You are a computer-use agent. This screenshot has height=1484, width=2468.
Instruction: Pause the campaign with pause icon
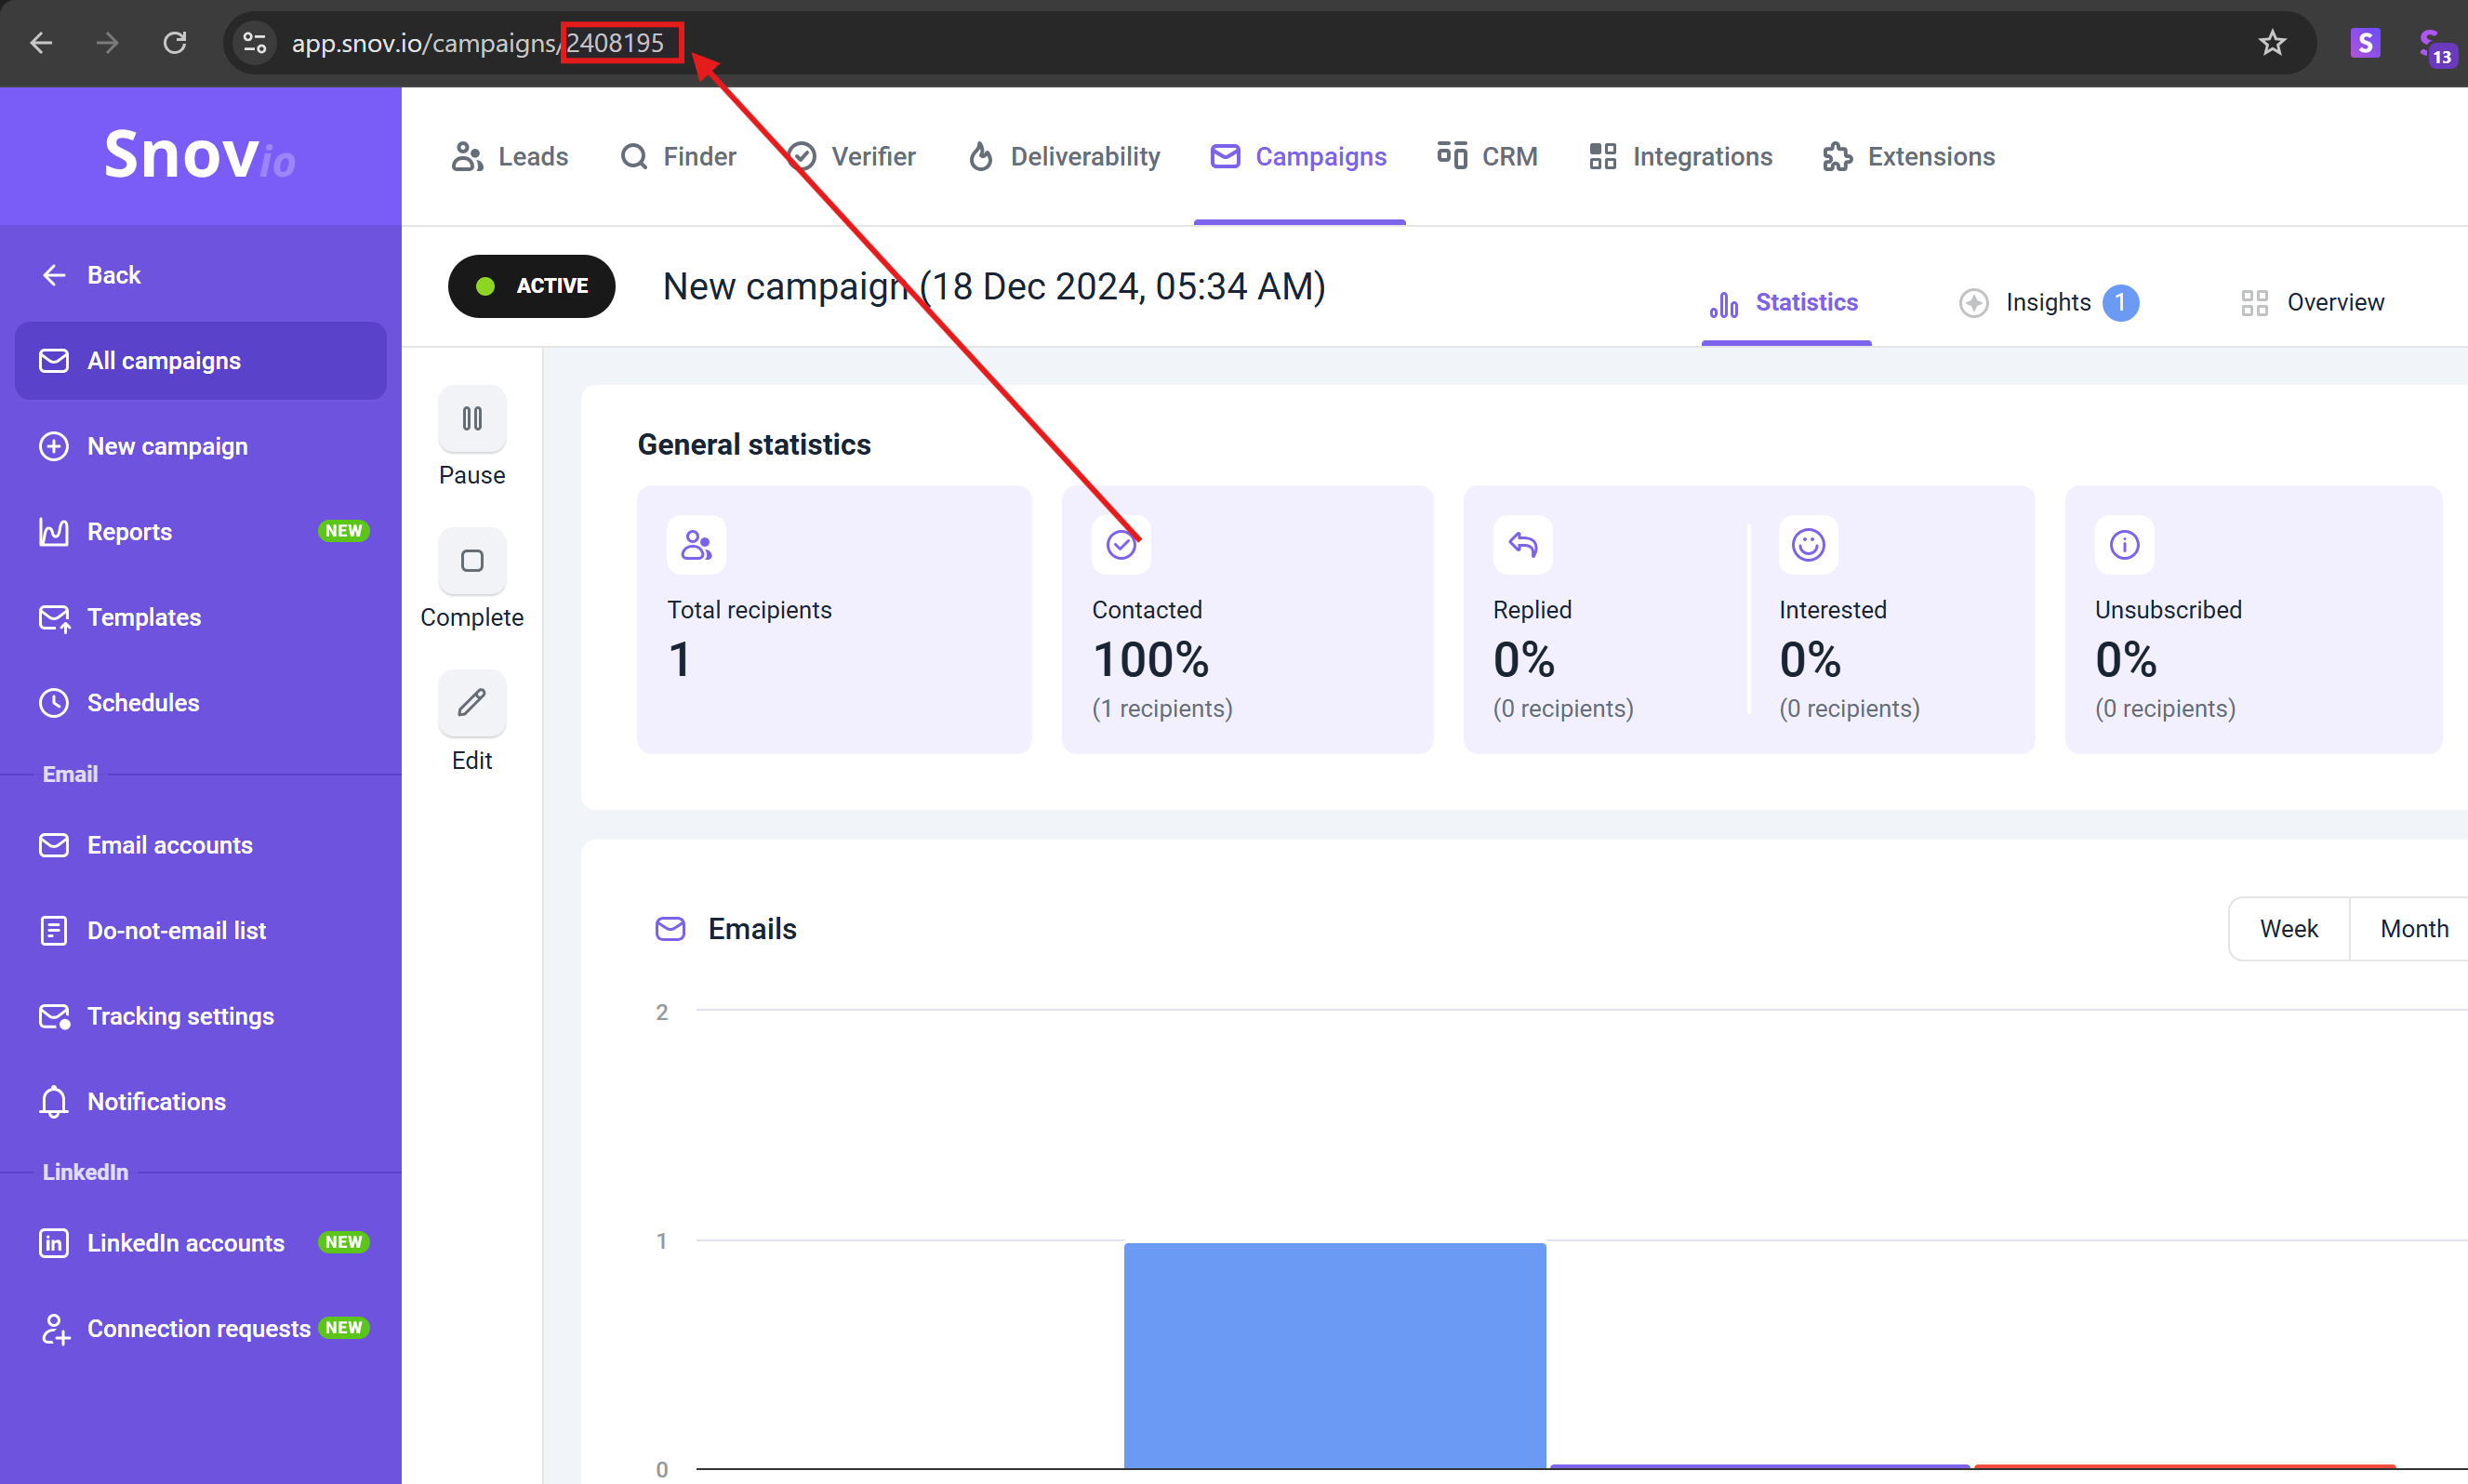coord(472,419)
